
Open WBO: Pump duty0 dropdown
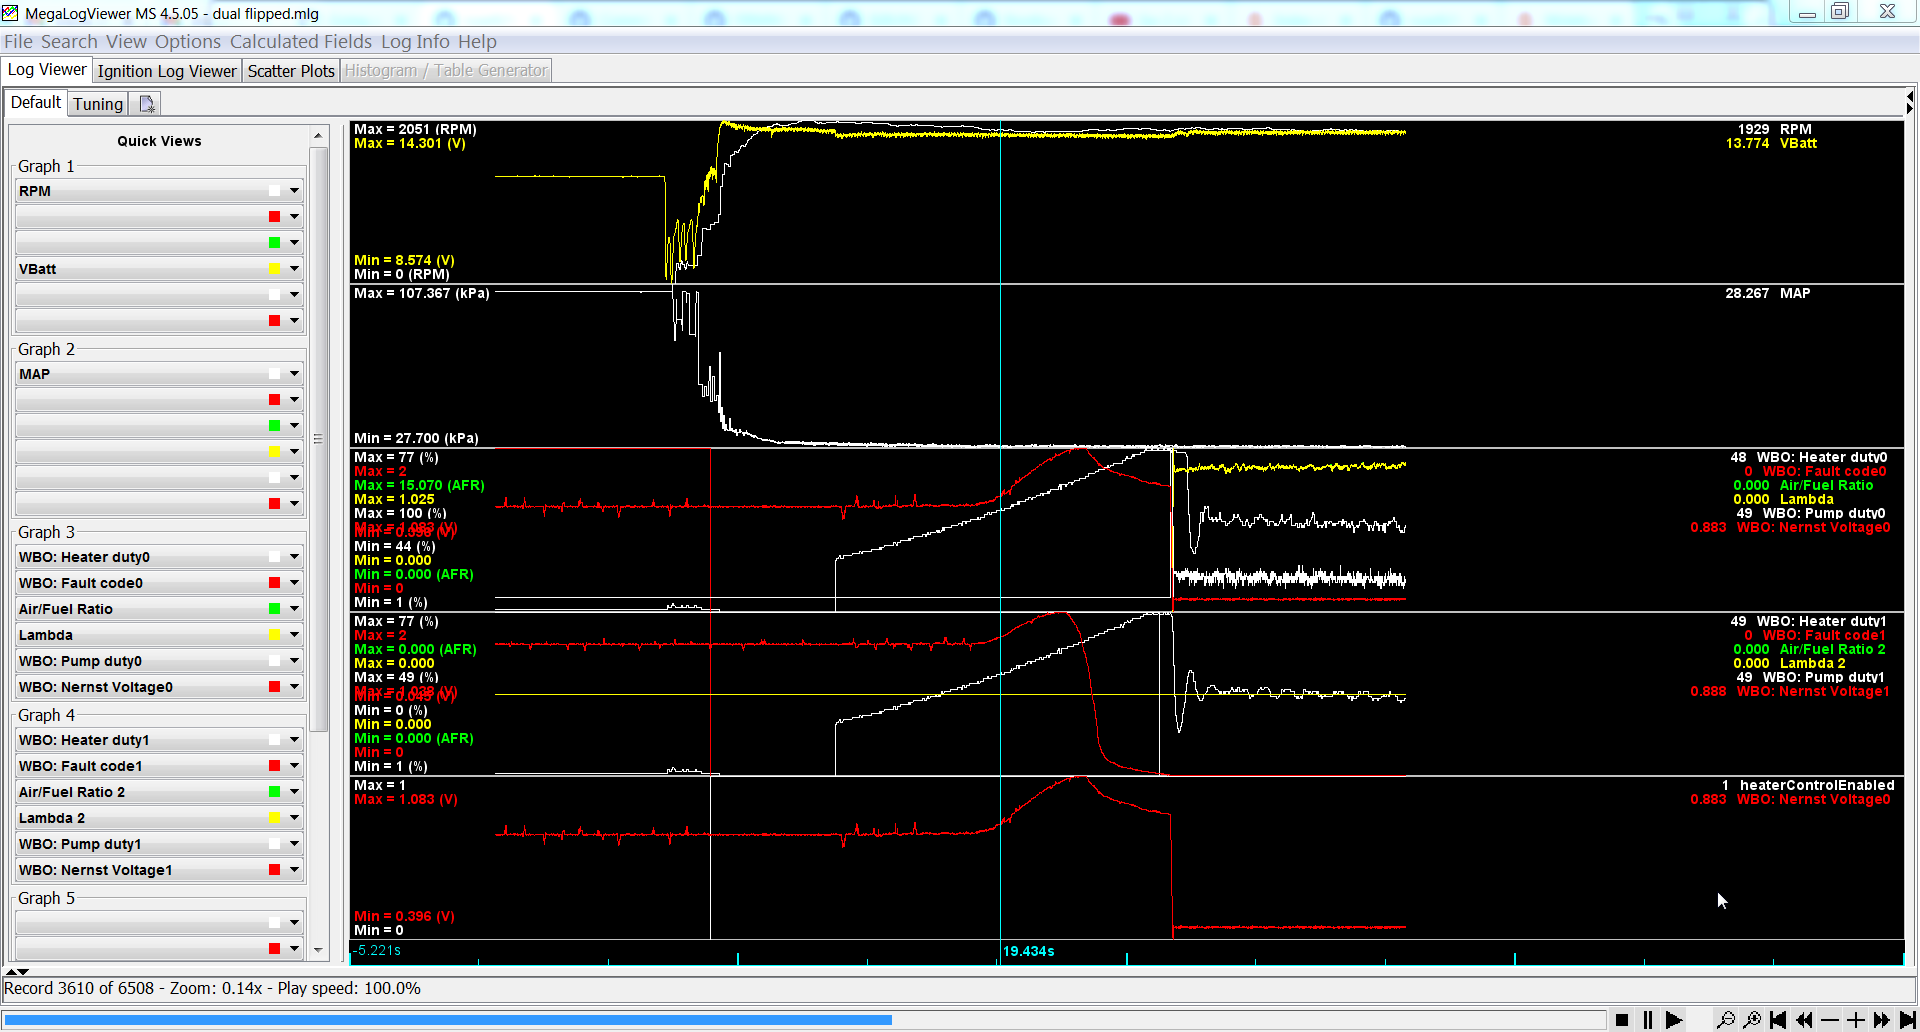pos(294,661)
